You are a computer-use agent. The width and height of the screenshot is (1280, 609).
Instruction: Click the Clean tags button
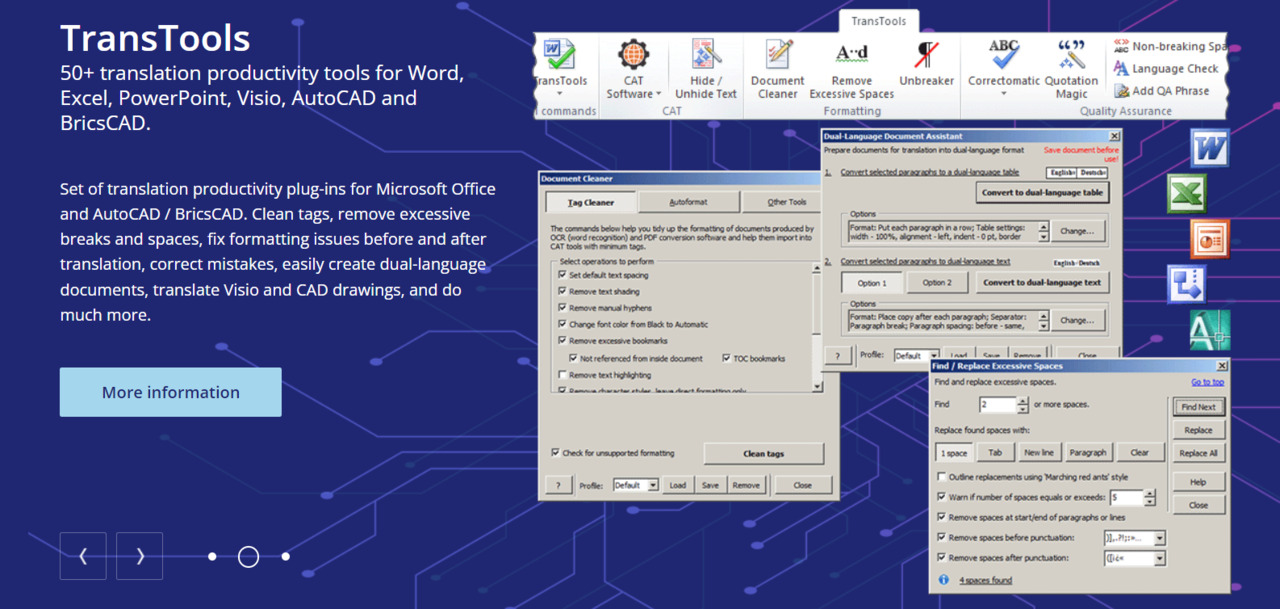763,454
